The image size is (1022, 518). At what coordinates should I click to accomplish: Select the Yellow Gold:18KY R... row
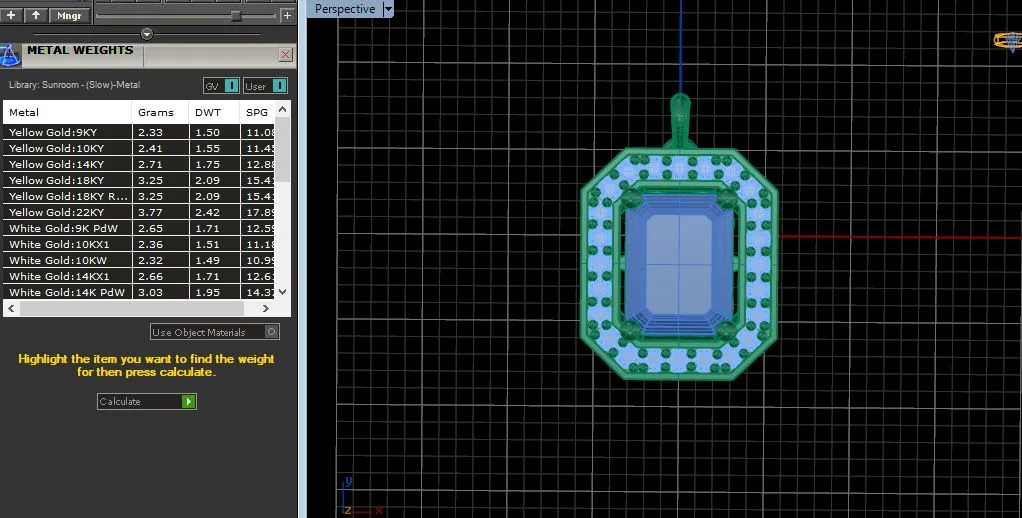[138, 196]
